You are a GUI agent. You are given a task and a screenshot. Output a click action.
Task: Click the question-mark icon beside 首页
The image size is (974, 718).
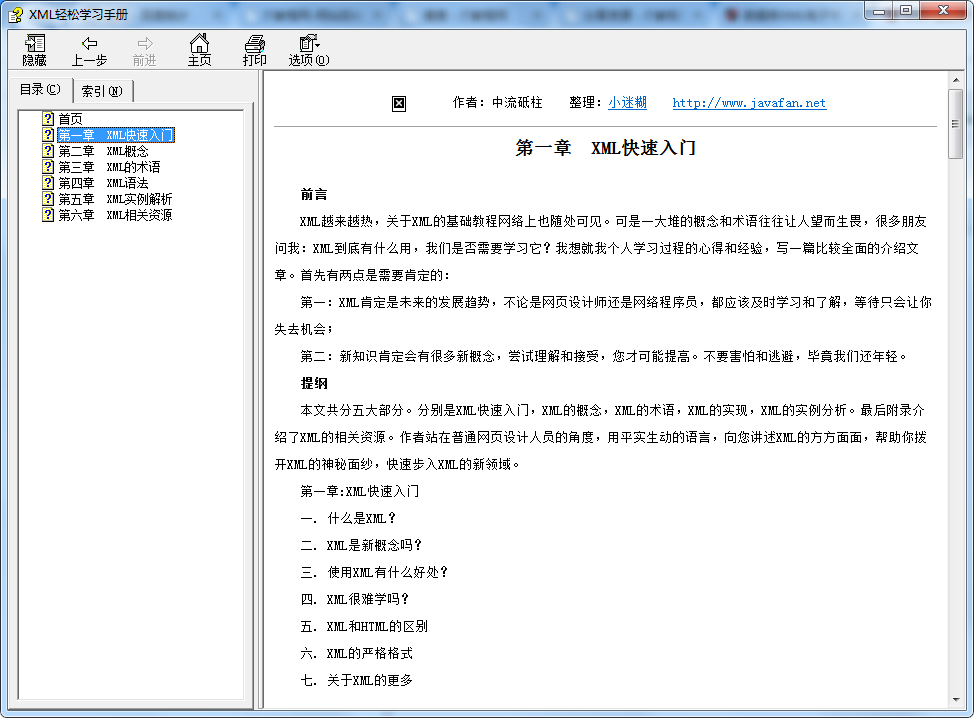coord(48,118)
